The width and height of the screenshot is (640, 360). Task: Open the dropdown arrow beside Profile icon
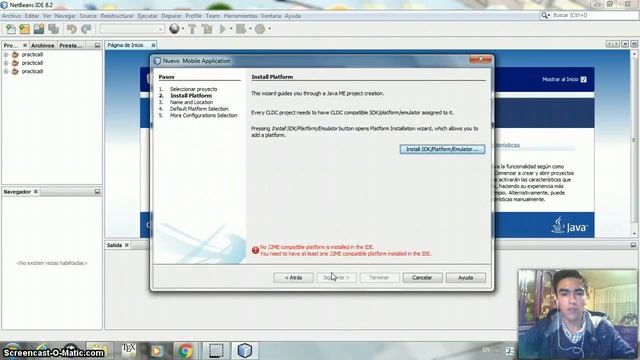(x=269, y=29)
